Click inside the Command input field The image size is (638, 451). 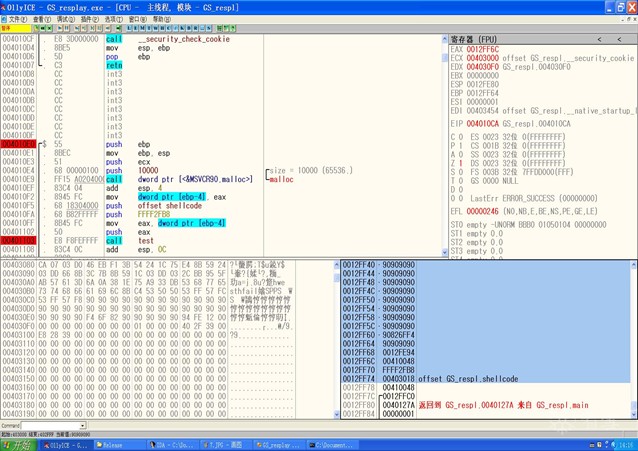tap(50, 426)
